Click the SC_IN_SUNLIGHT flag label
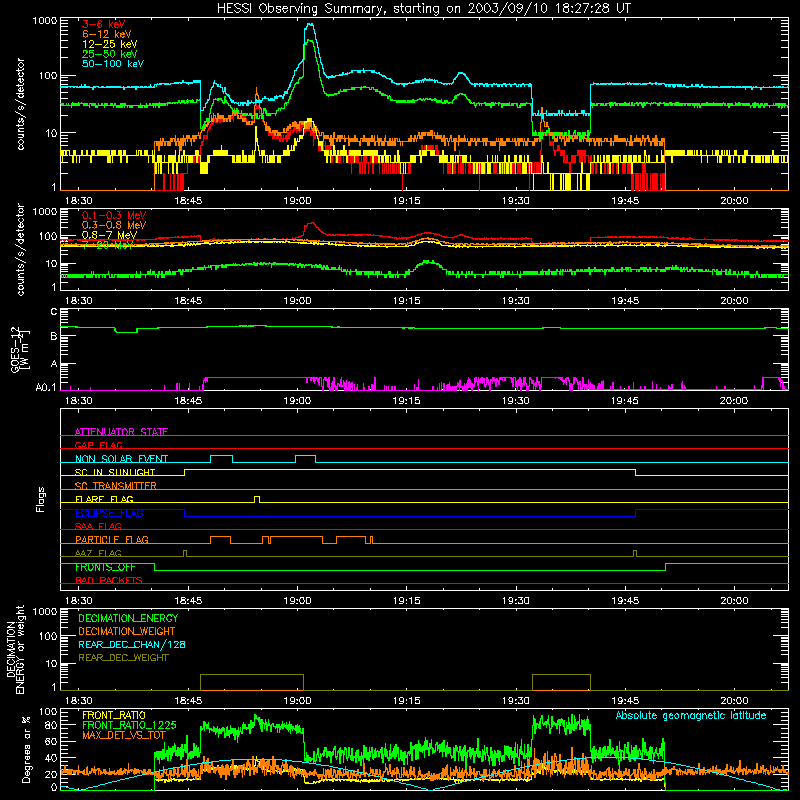Image resolution: width=800 pixels, height=800 pixels. (115, 472)
